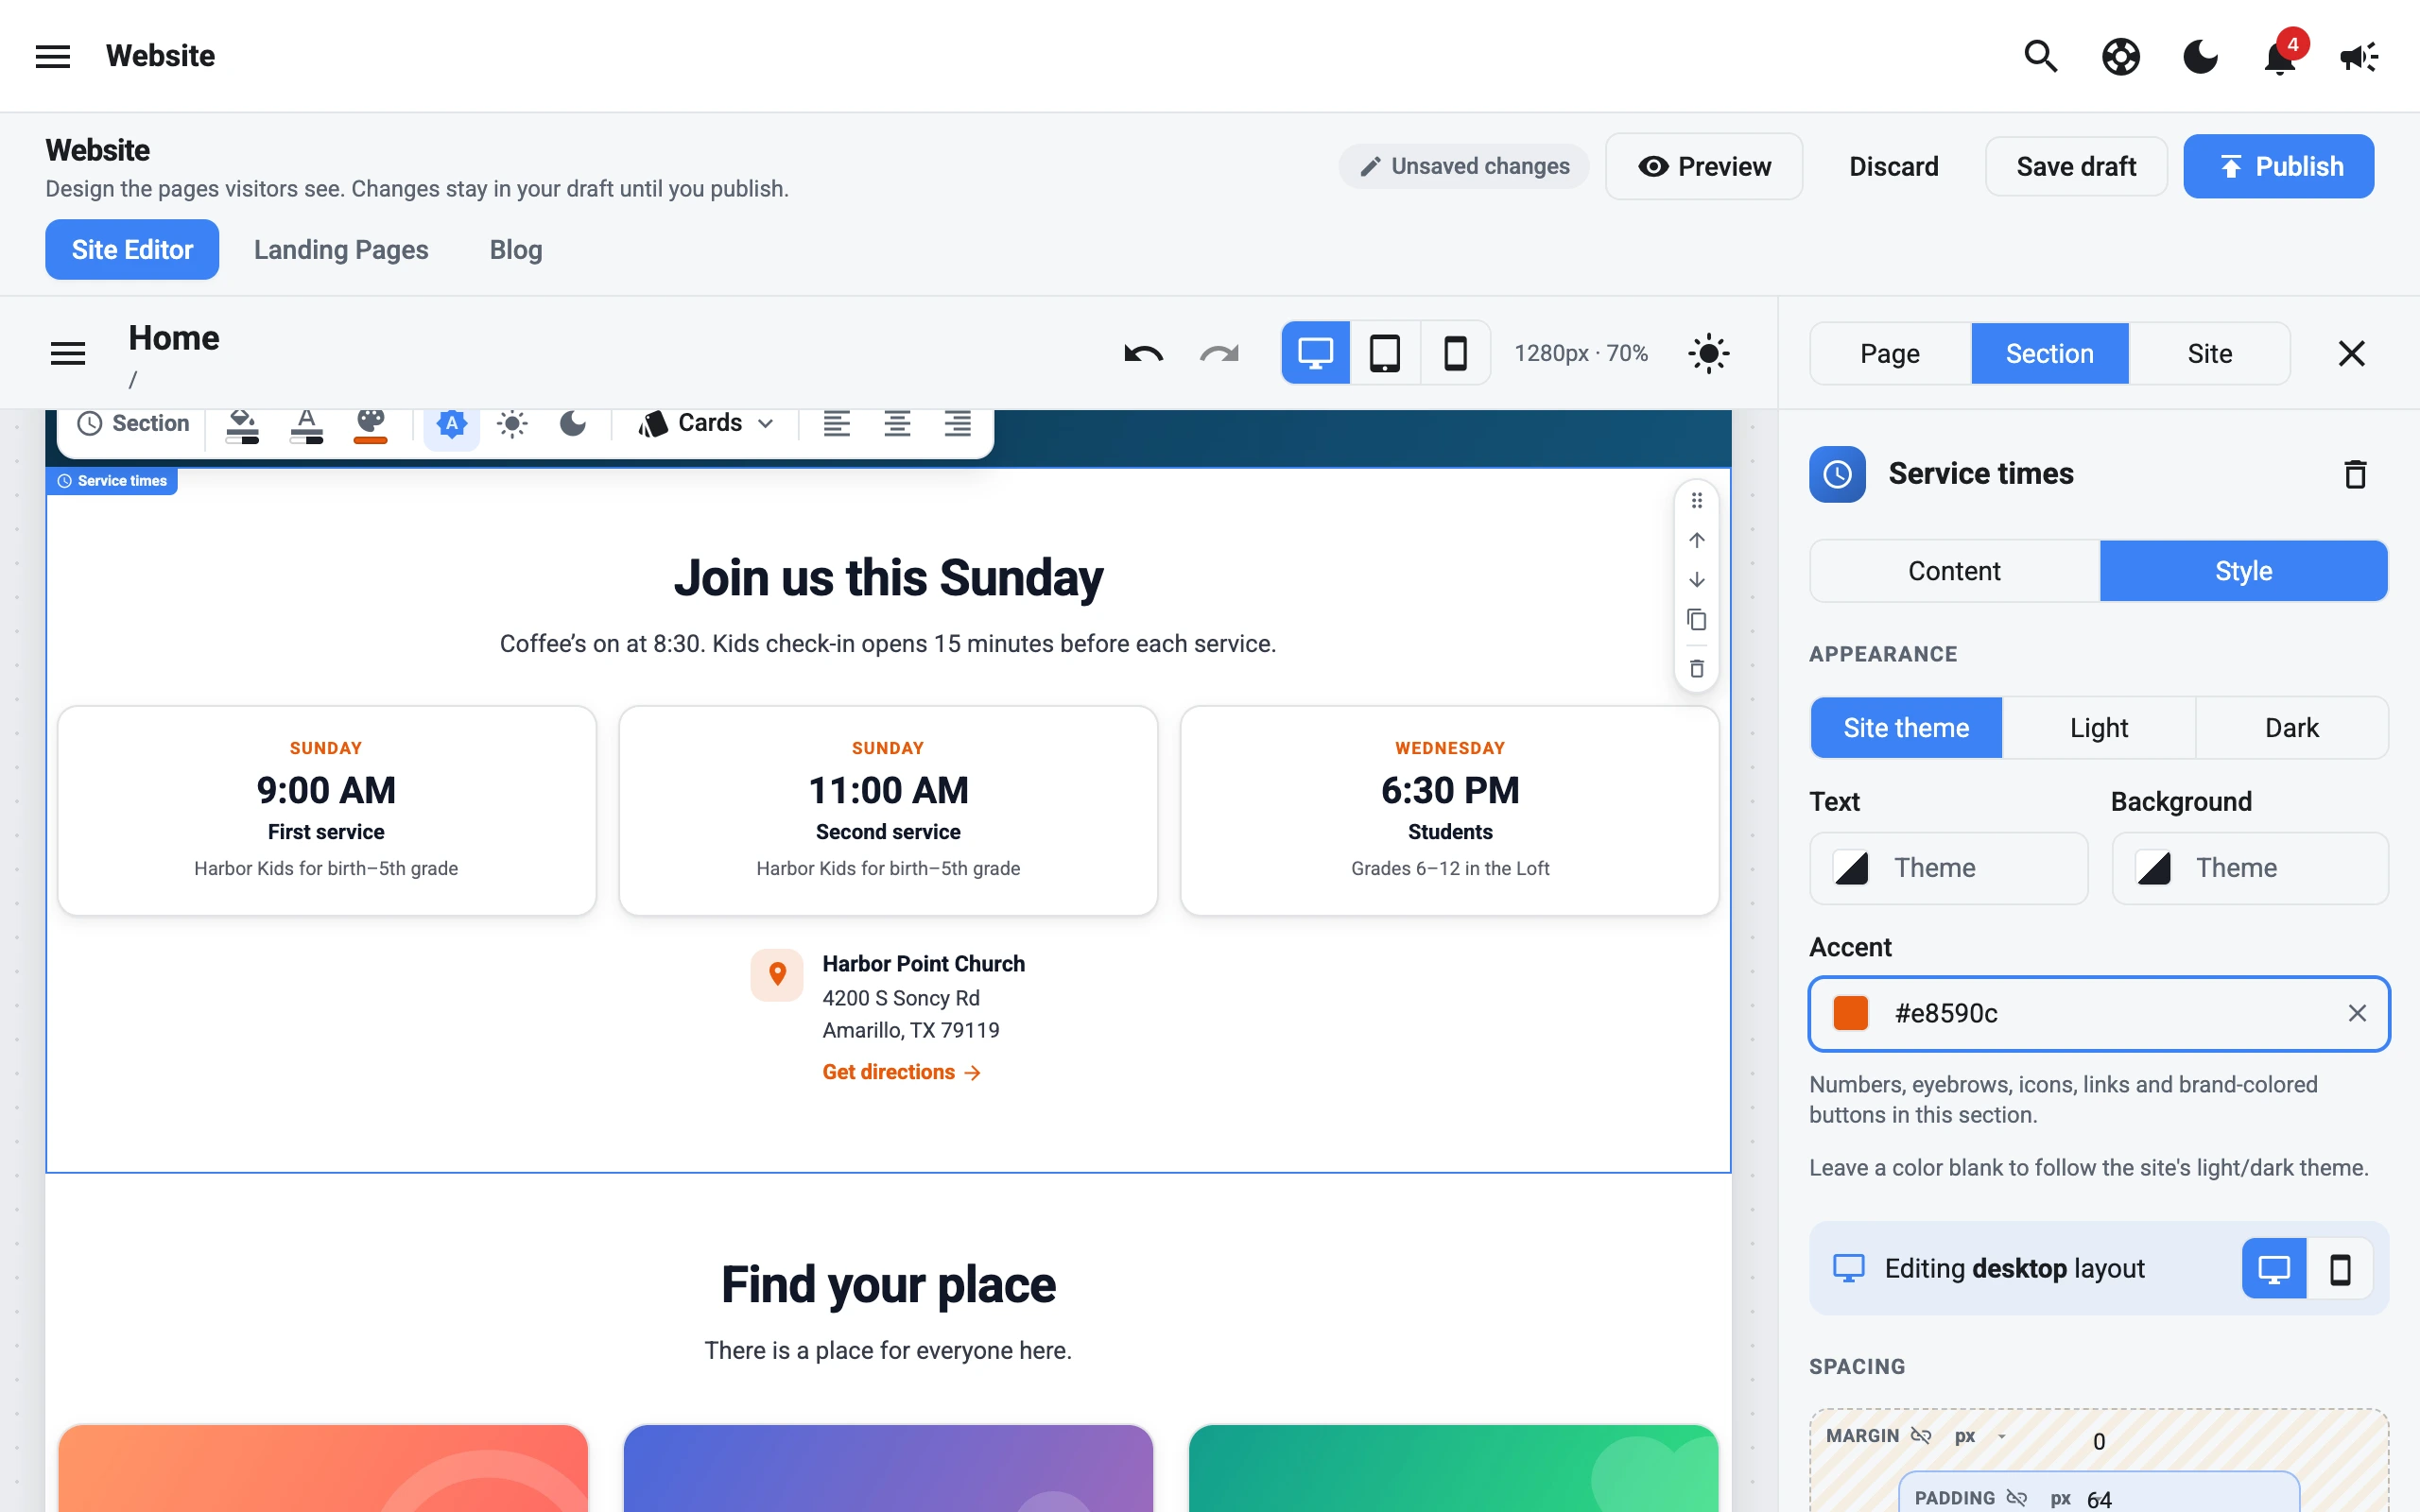This screenshot has height=1512, width=2420.
Task: Delete section from canvas floating controls
Action: (1696, 668)
